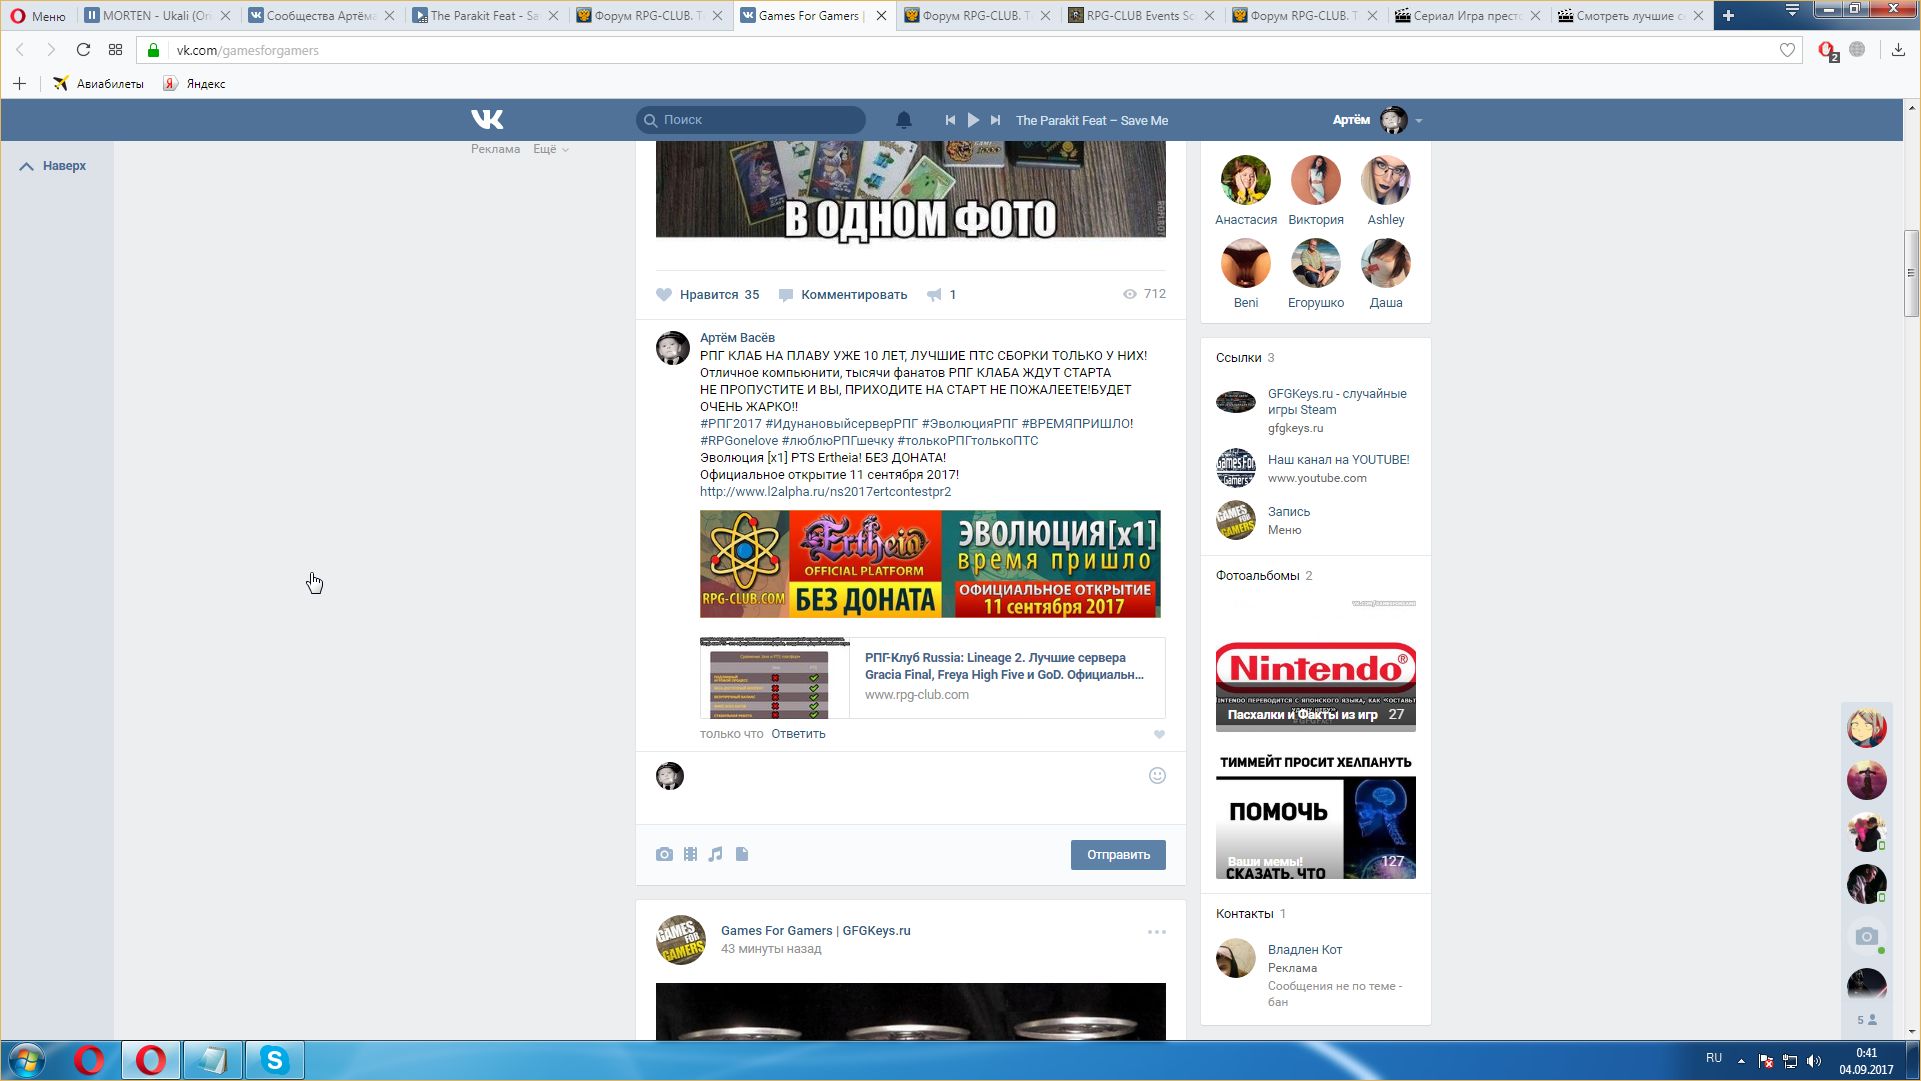Expand the Ещё dropdown under Реклама
Image resolution: width=1921 pixels, height=1081 pixels.
tap(551, 149)
